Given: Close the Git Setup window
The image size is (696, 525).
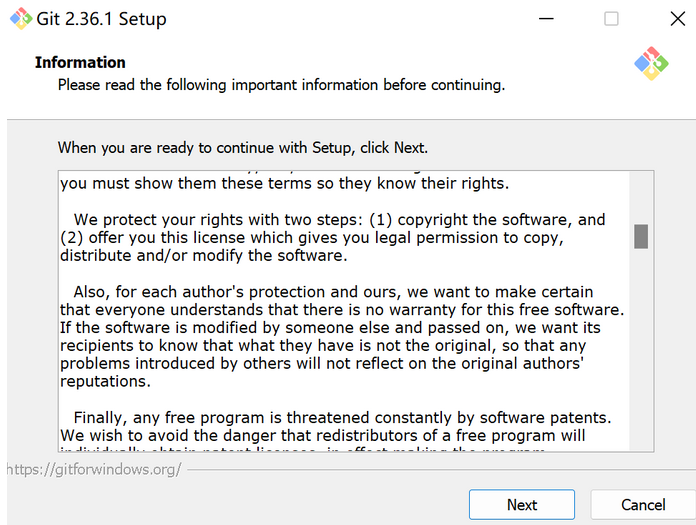Looking at the screenshot, I should pos(676,19).
